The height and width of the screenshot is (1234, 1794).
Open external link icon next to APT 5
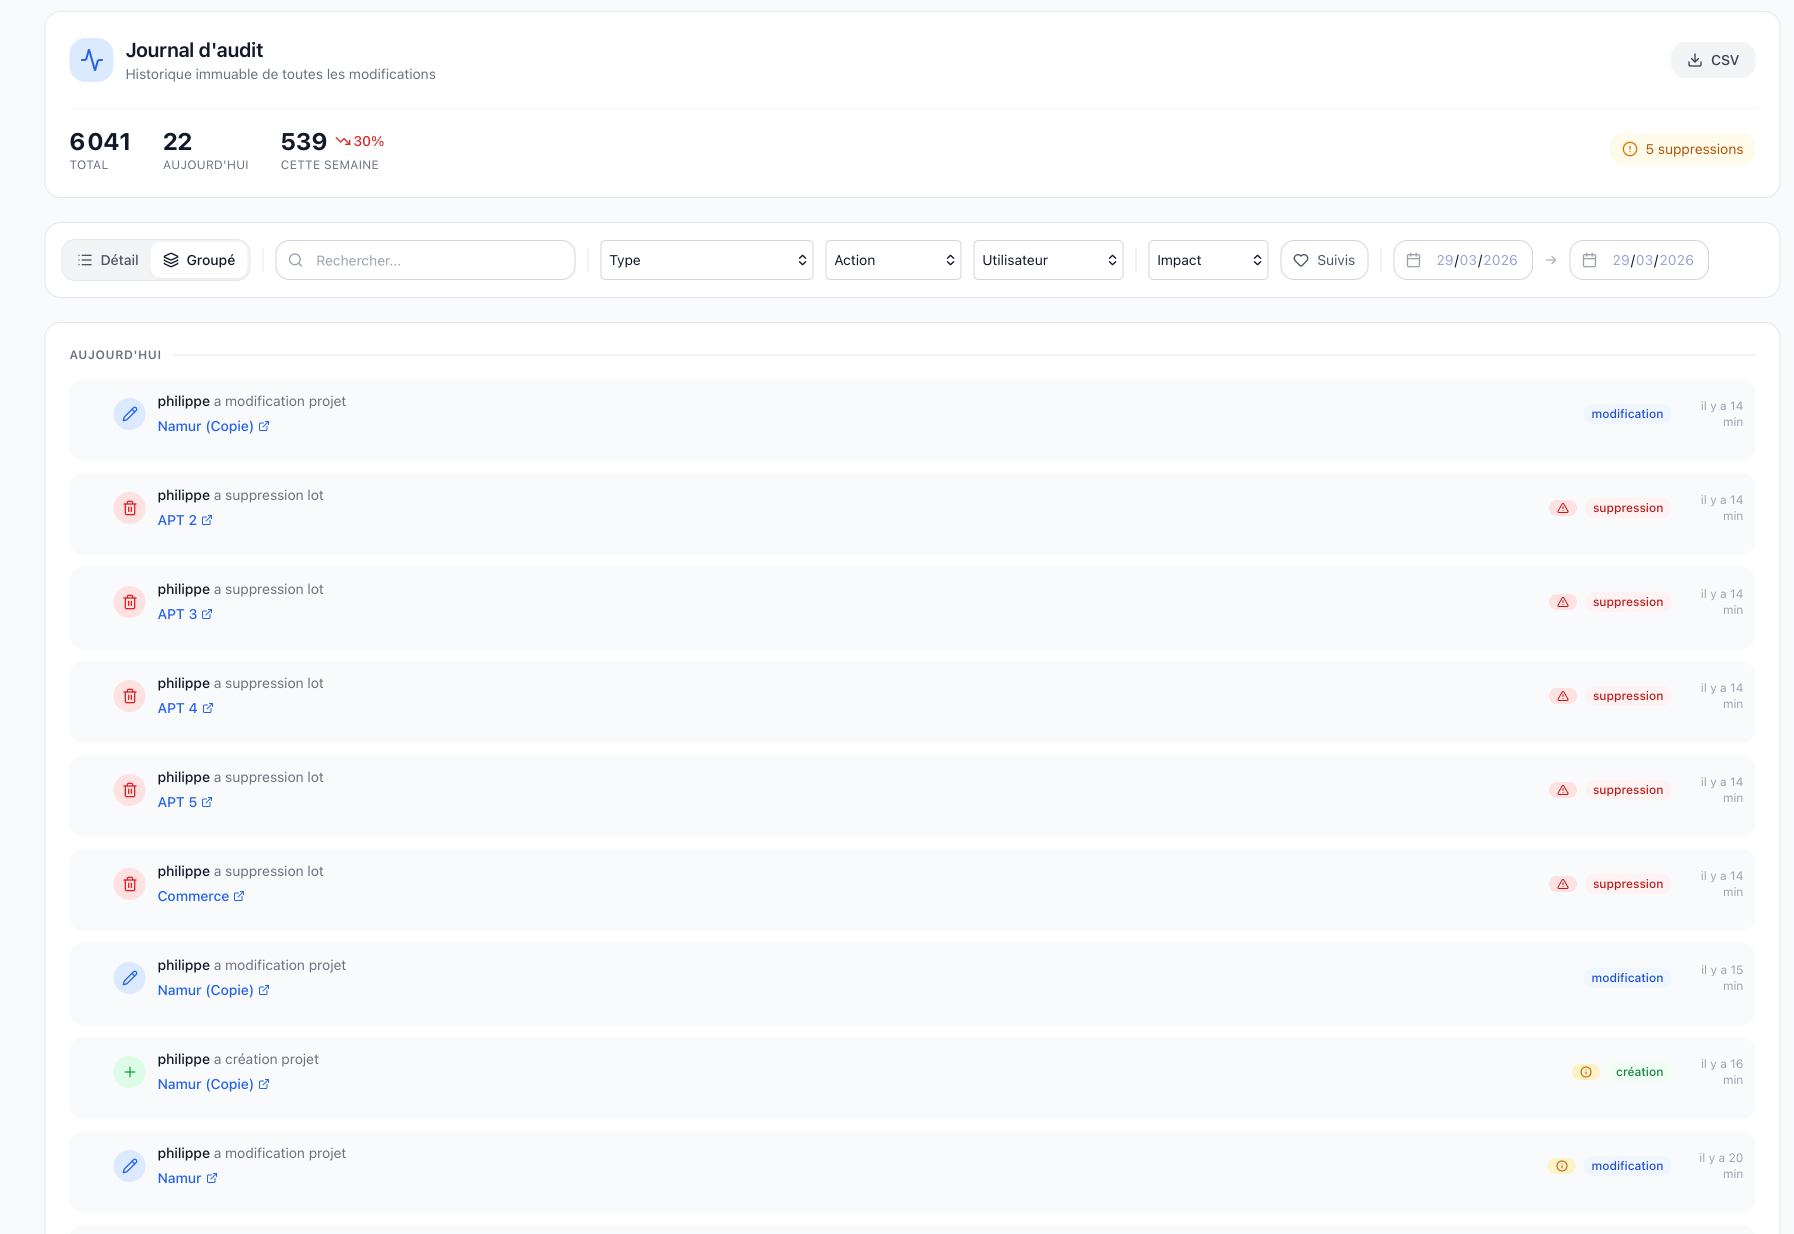point(207,802)
